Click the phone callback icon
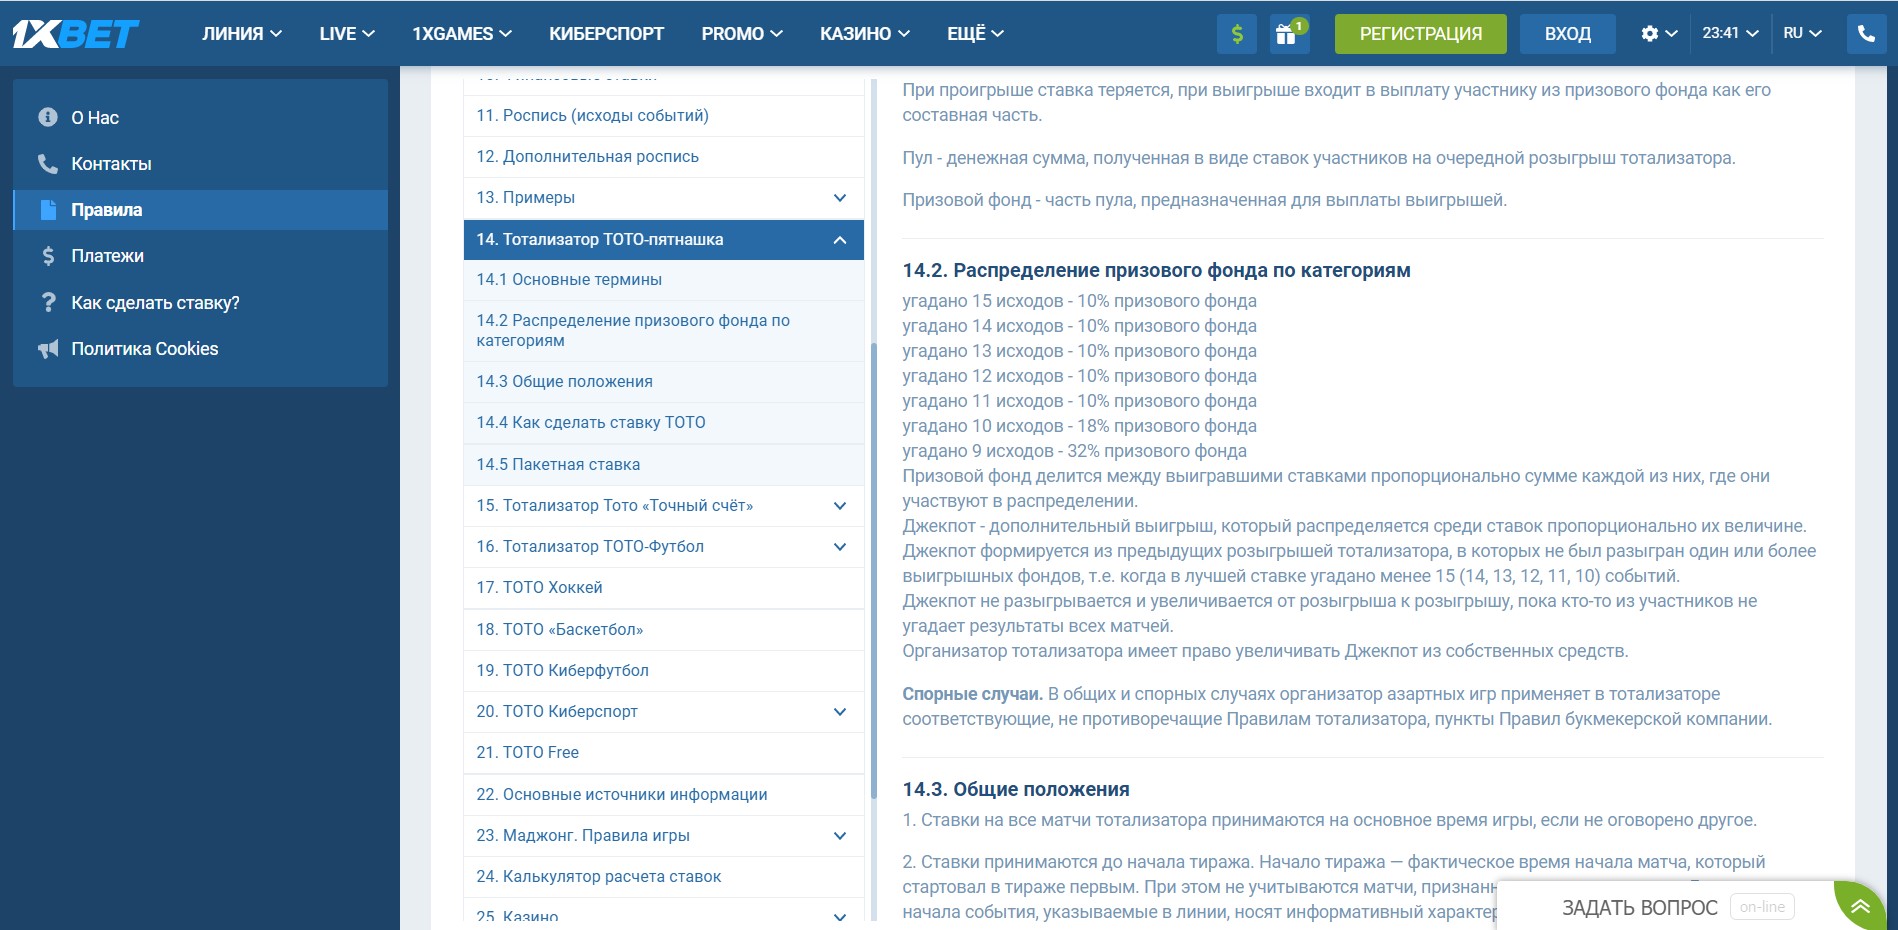 coord(1866,34)
